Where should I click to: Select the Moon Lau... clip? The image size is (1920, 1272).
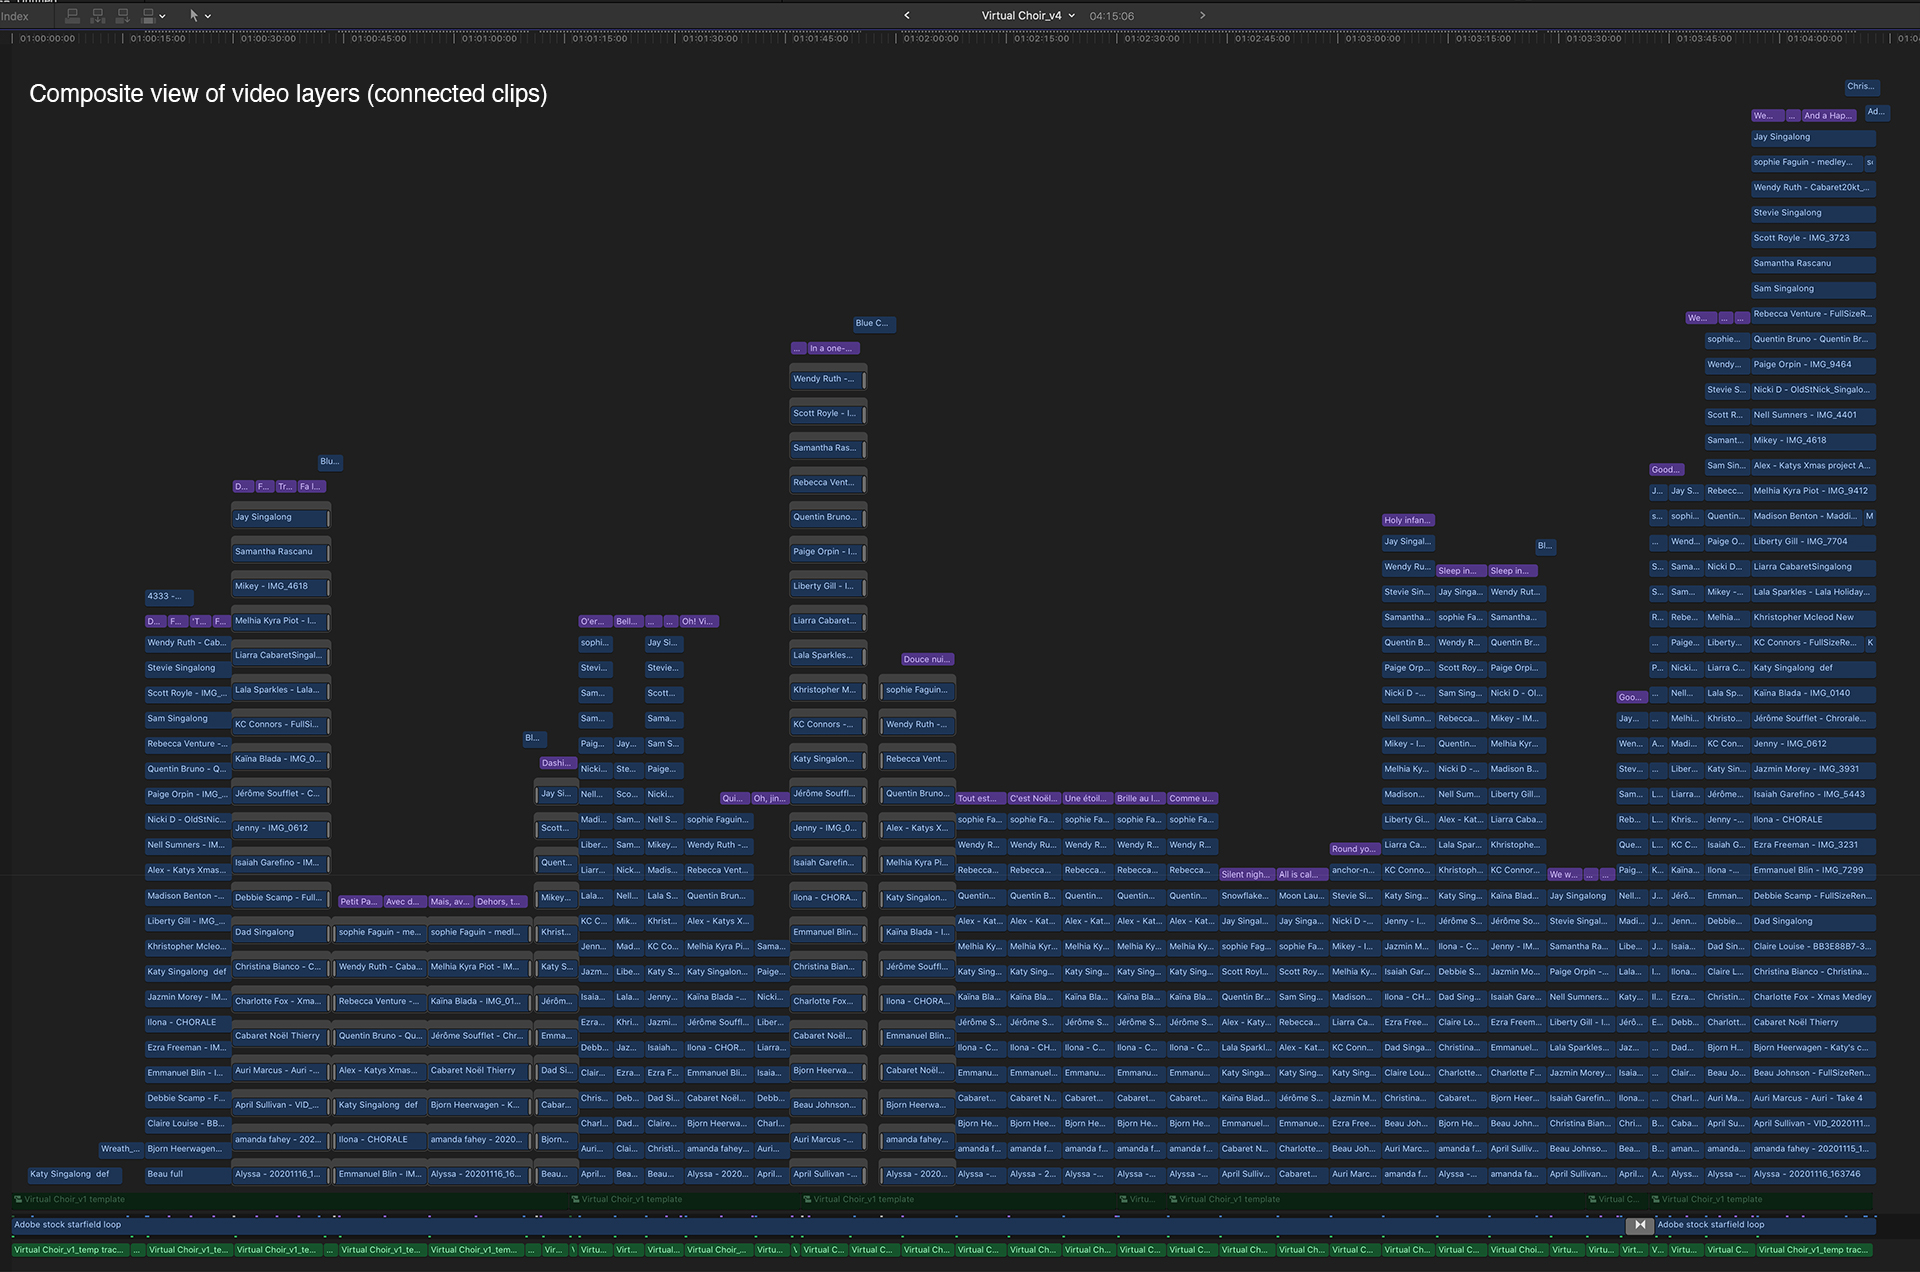pos(1301,896)
